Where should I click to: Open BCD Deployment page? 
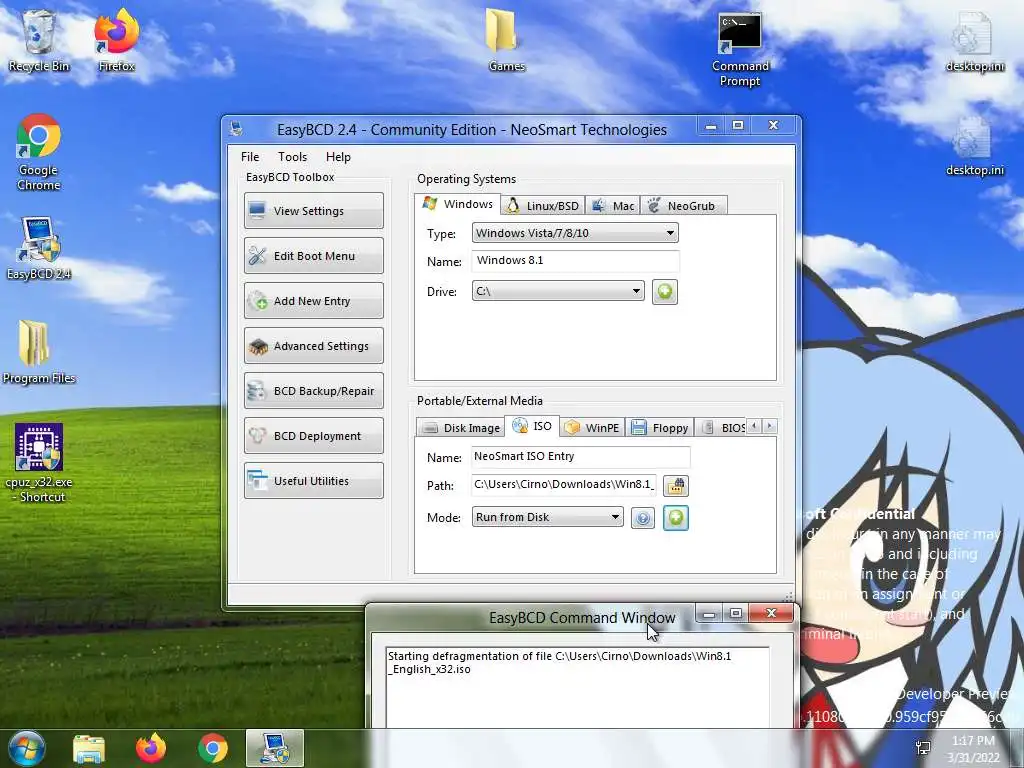313,436
